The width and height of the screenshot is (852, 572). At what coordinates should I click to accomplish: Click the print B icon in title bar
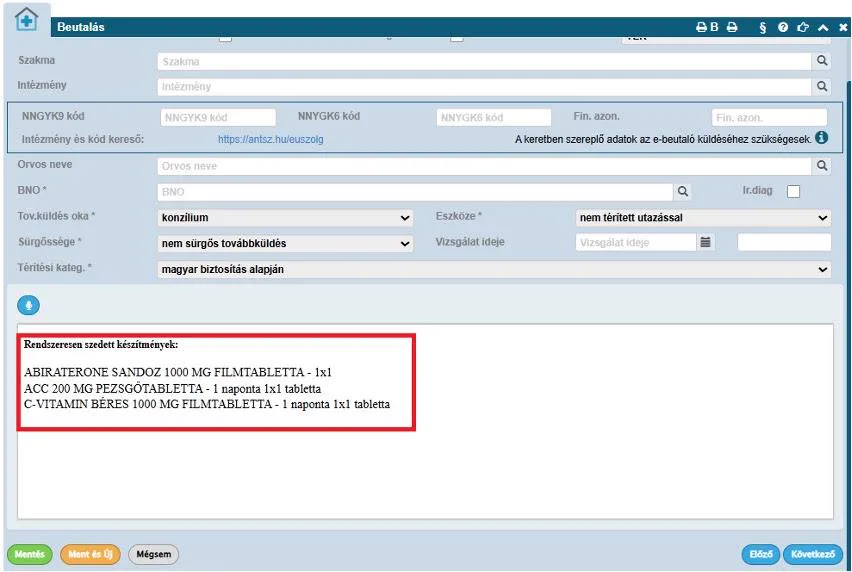coord(707,27)
